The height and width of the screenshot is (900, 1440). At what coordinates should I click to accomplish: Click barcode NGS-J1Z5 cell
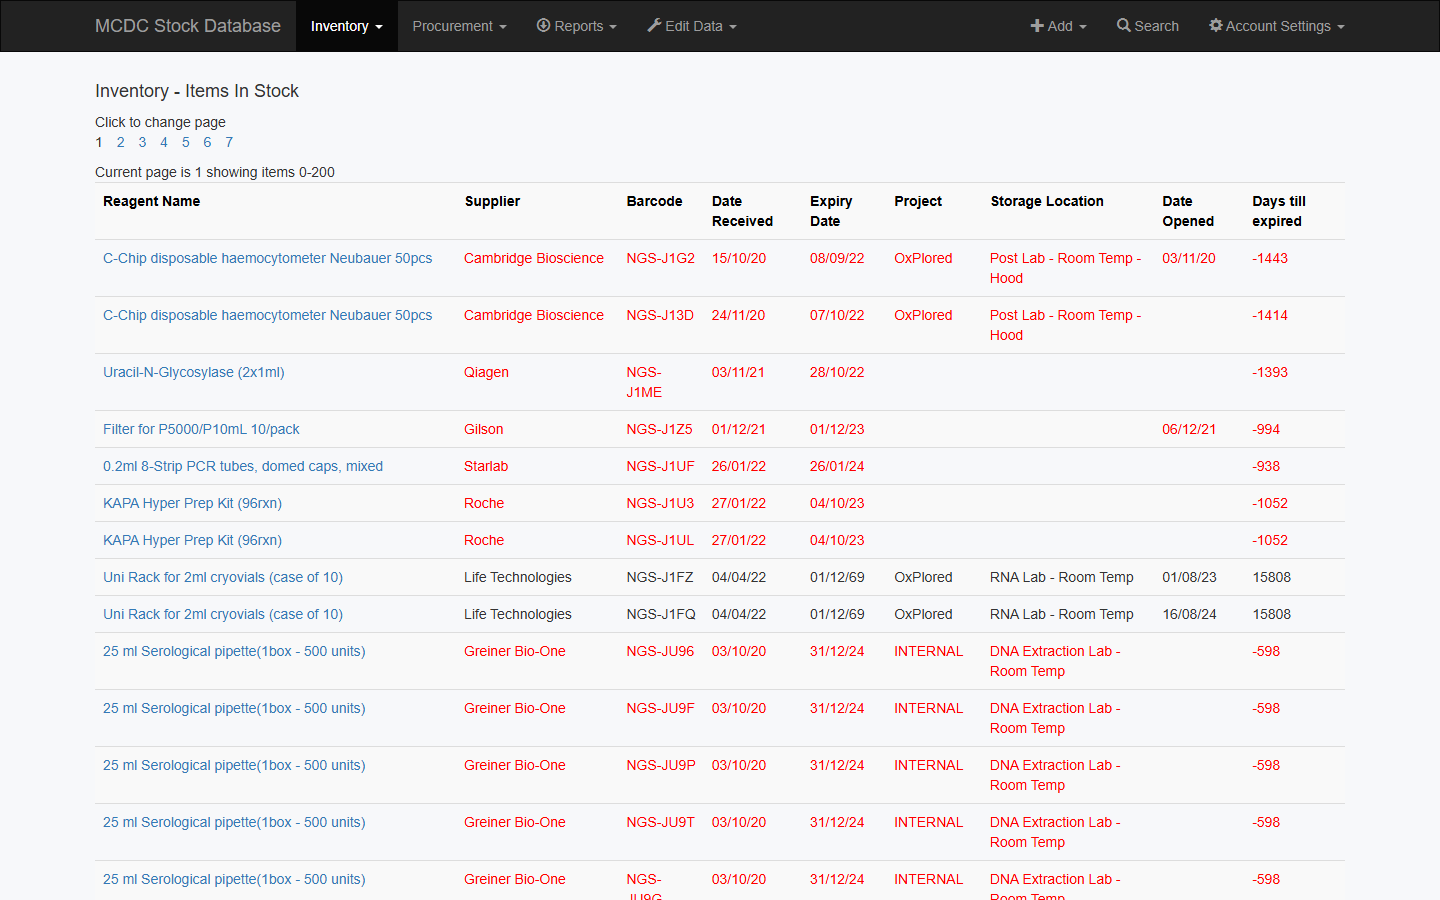tap(660, 429)
